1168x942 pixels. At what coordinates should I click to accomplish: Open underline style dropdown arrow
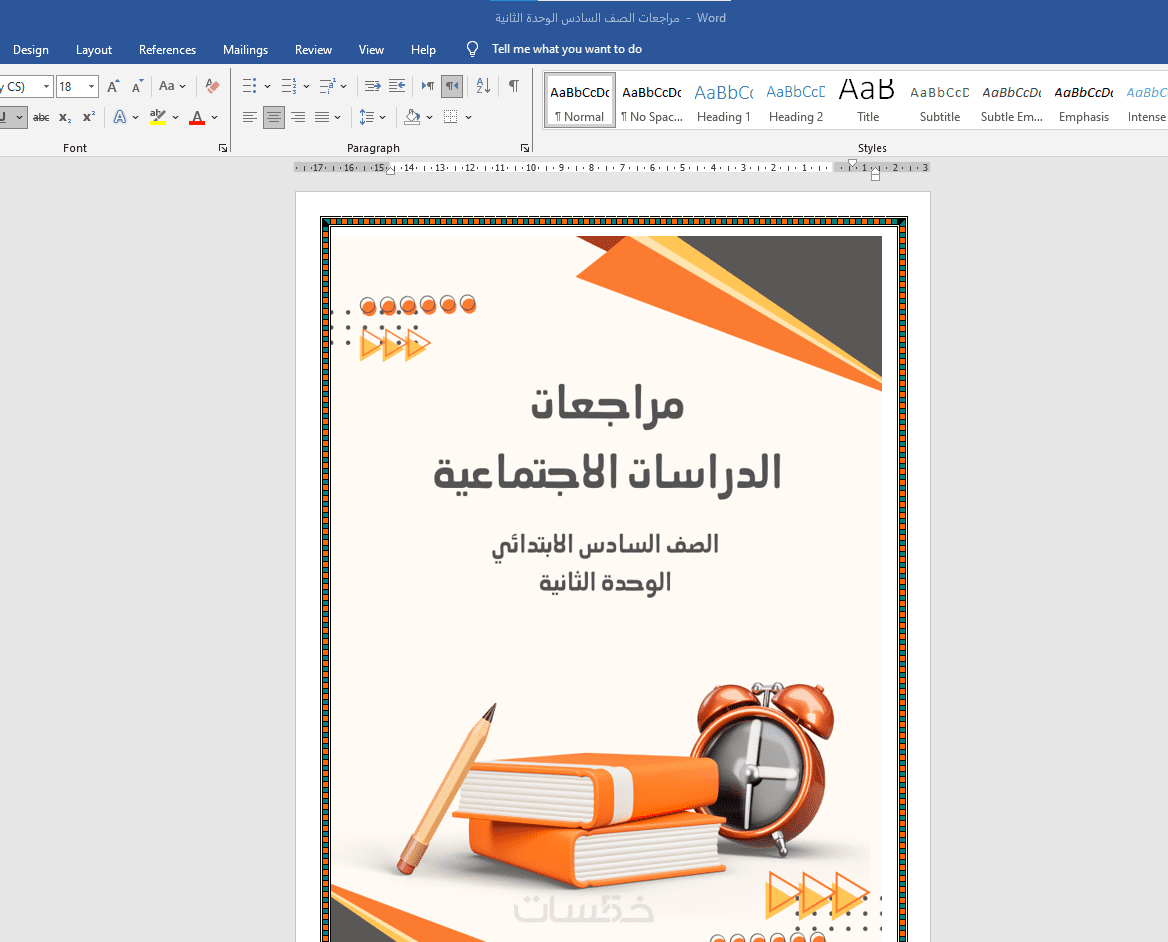19,117
